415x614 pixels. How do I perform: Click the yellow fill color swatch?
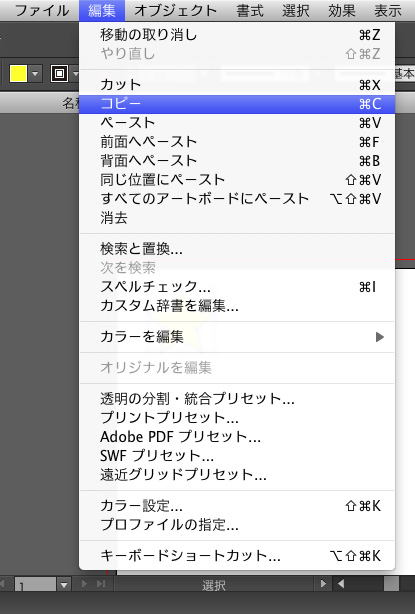pyautogui.click(x=18, y=74)
